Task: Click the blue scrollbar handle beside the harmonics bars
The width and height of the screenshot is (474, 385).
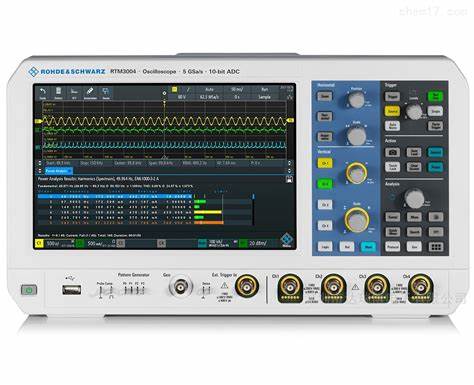Action: (x=254, y=197)
